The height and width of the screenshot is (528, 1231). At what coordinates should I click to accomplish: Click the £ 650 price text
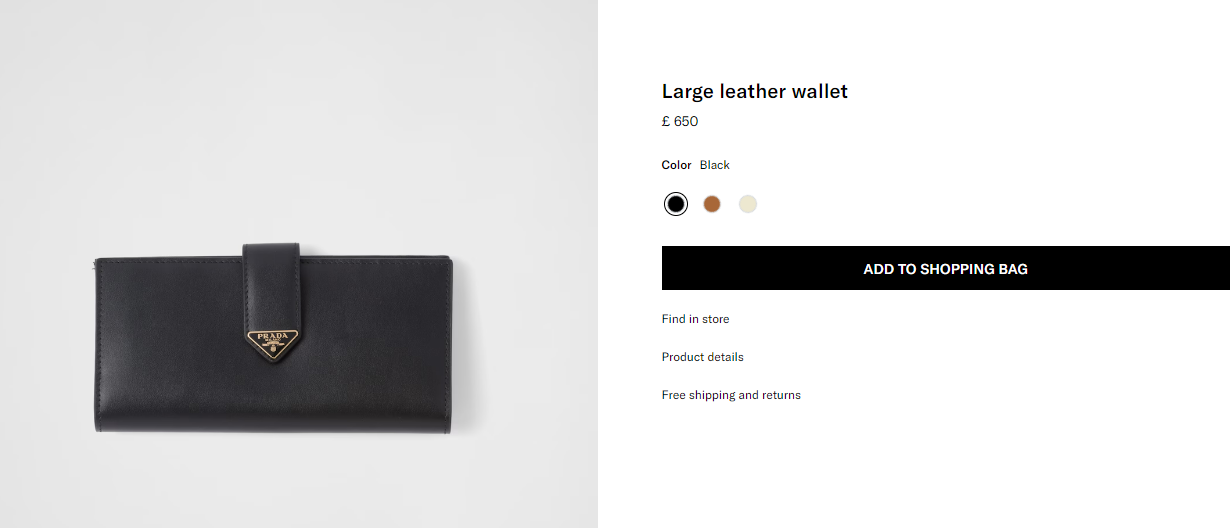point(680,121)
